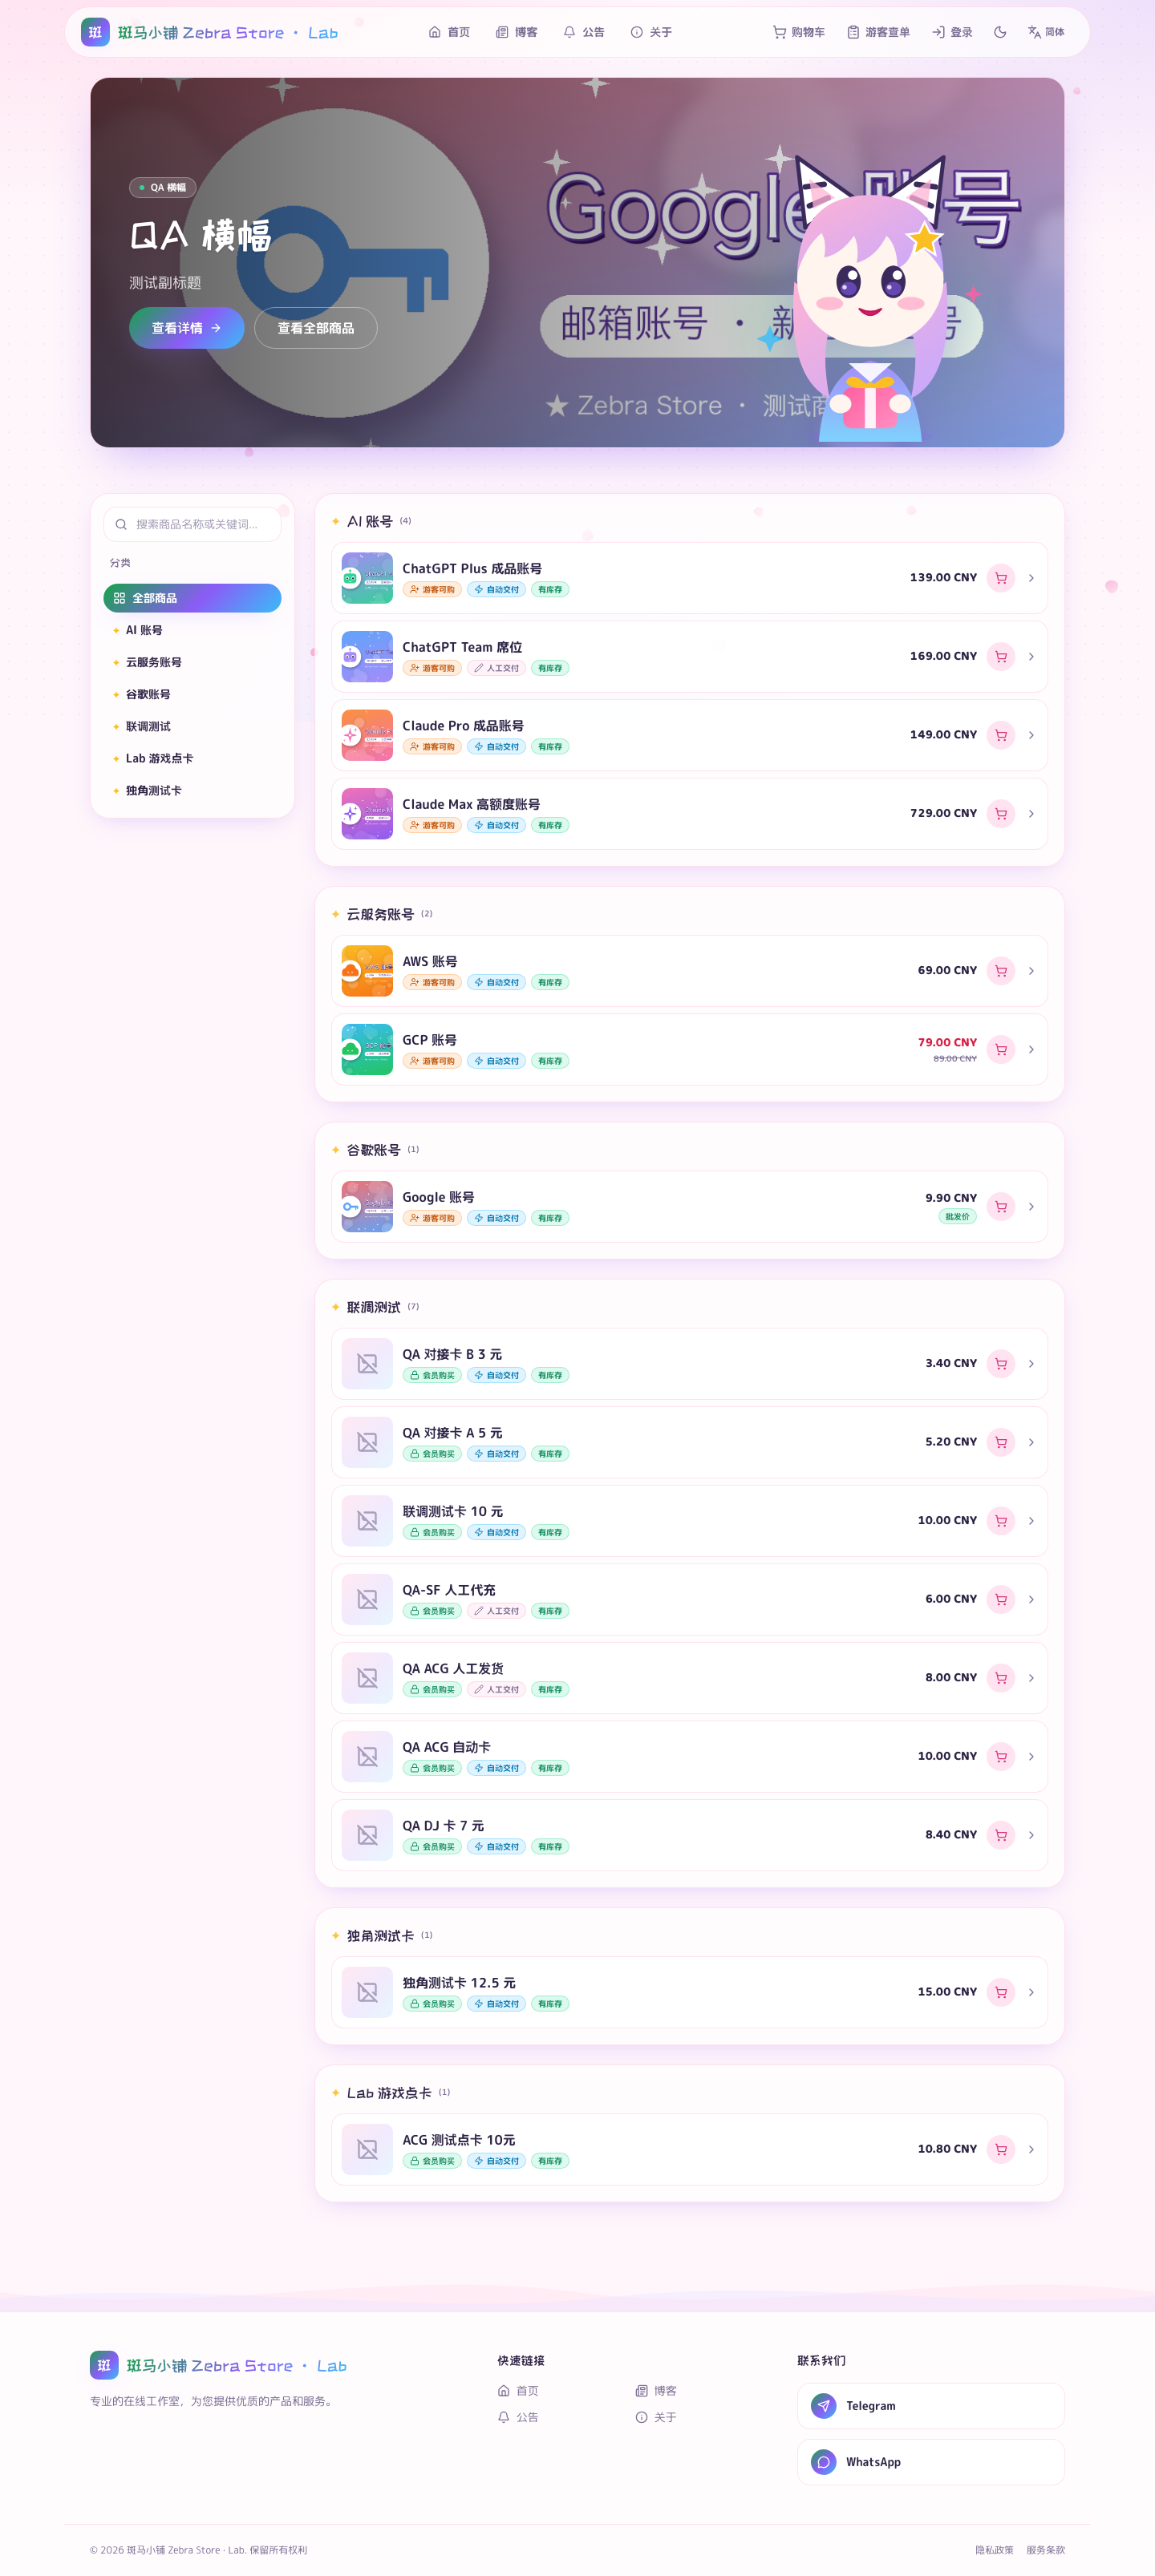Add QA DJ 卡 7 元 to cart
The height and width of the screenshot is (2576, 1155).
coord(1000,1835)
